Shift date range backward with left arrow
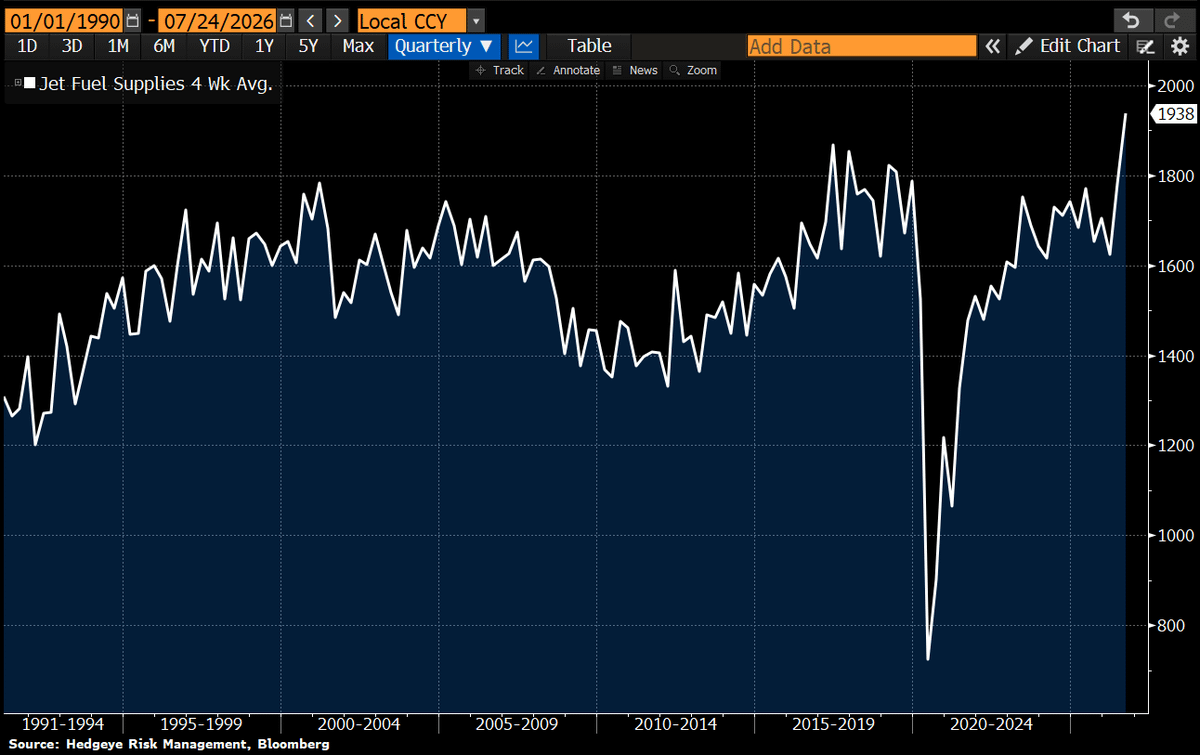The height and width of the screenshot is (755, 1200). tap(311, 20)
